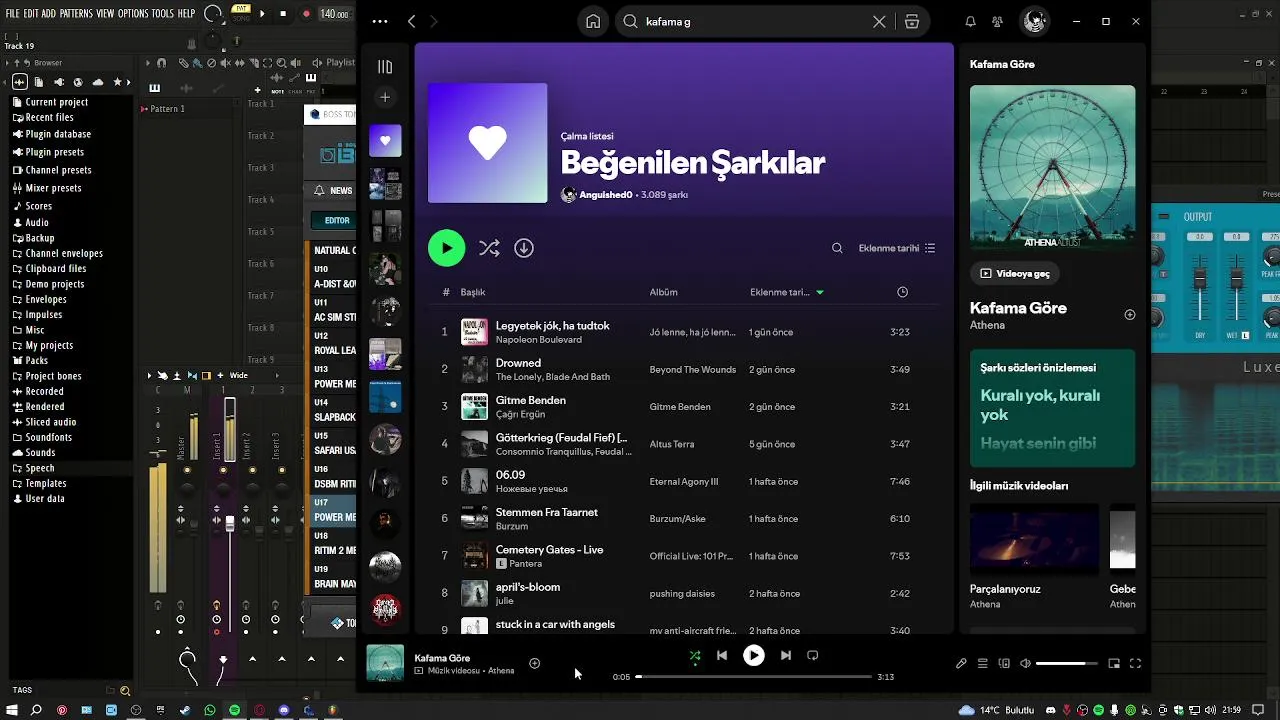
Task: Go back in Spotify navigation
Action: click(411, 21)
